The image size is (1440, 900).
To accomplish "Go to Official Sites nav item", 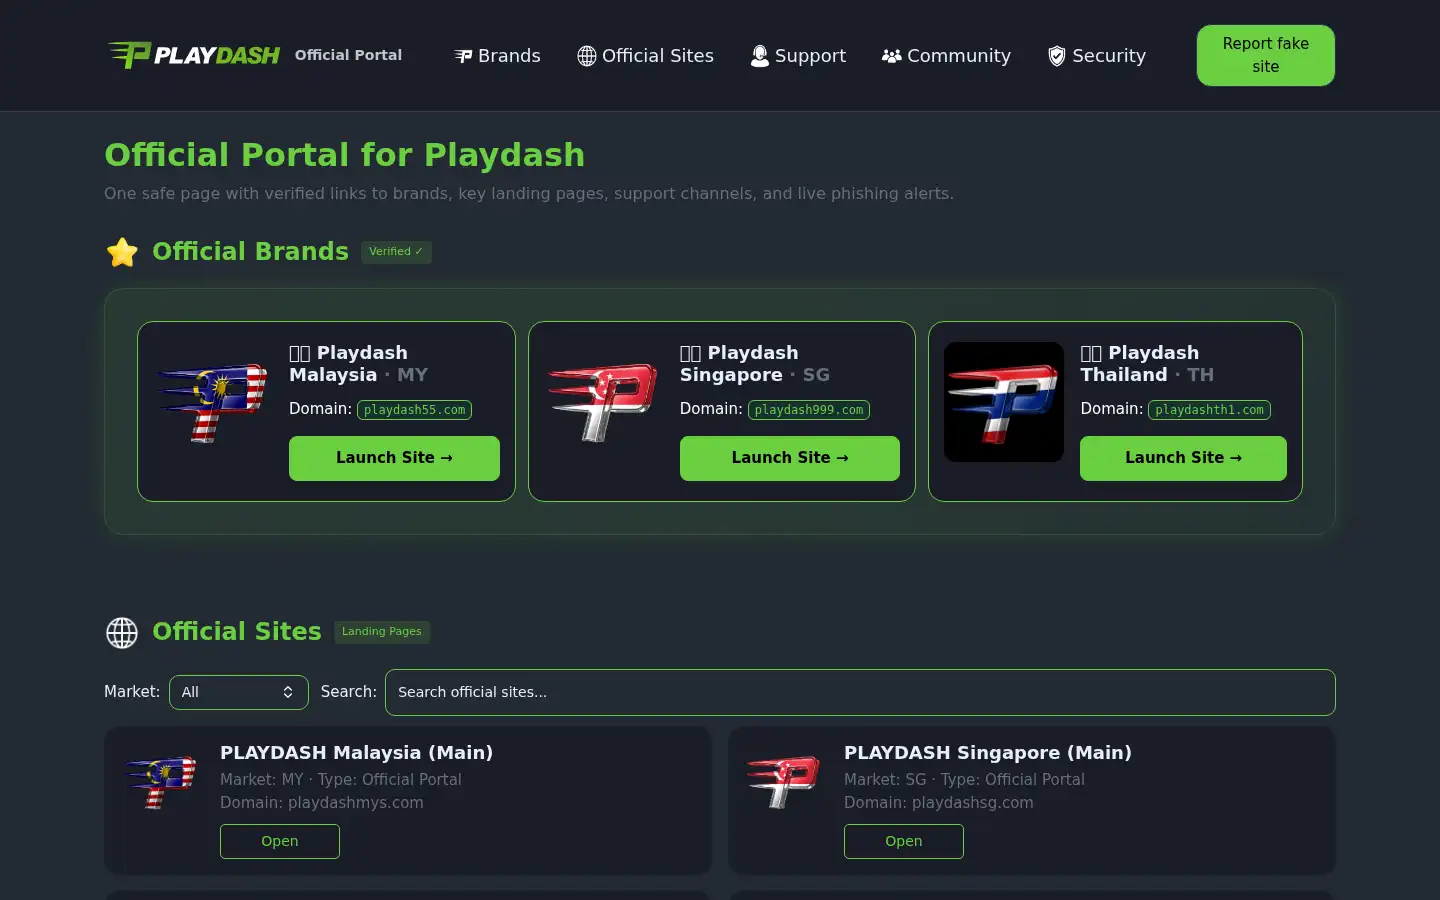I will coord(645,56).
